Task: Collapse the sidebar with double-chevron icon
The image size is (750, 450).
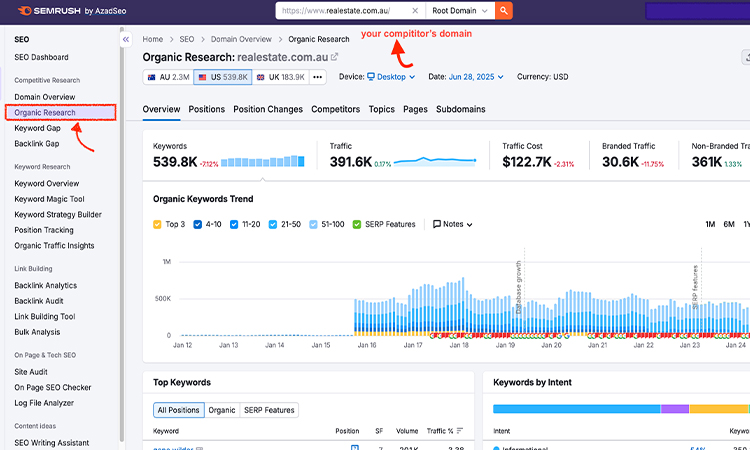Action: tap(126, 39)
